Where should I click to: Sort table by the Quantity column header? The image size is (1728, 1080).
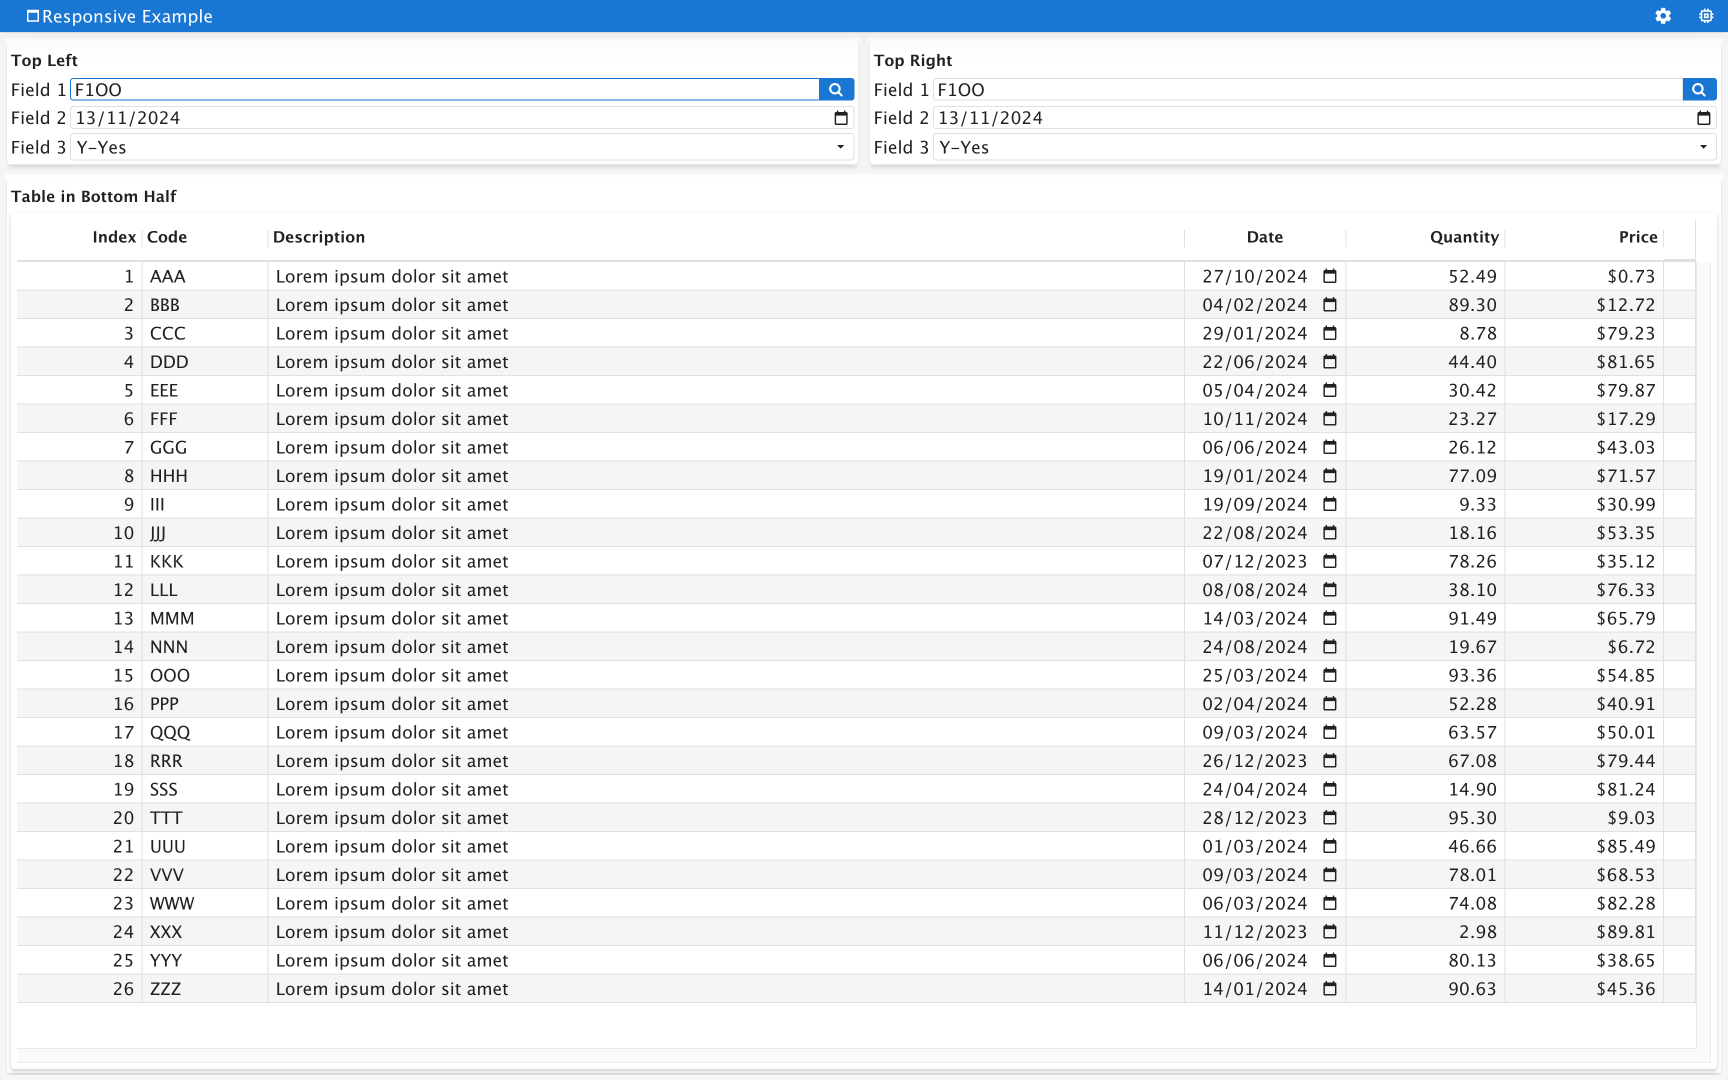click(x=1463, y=237)
